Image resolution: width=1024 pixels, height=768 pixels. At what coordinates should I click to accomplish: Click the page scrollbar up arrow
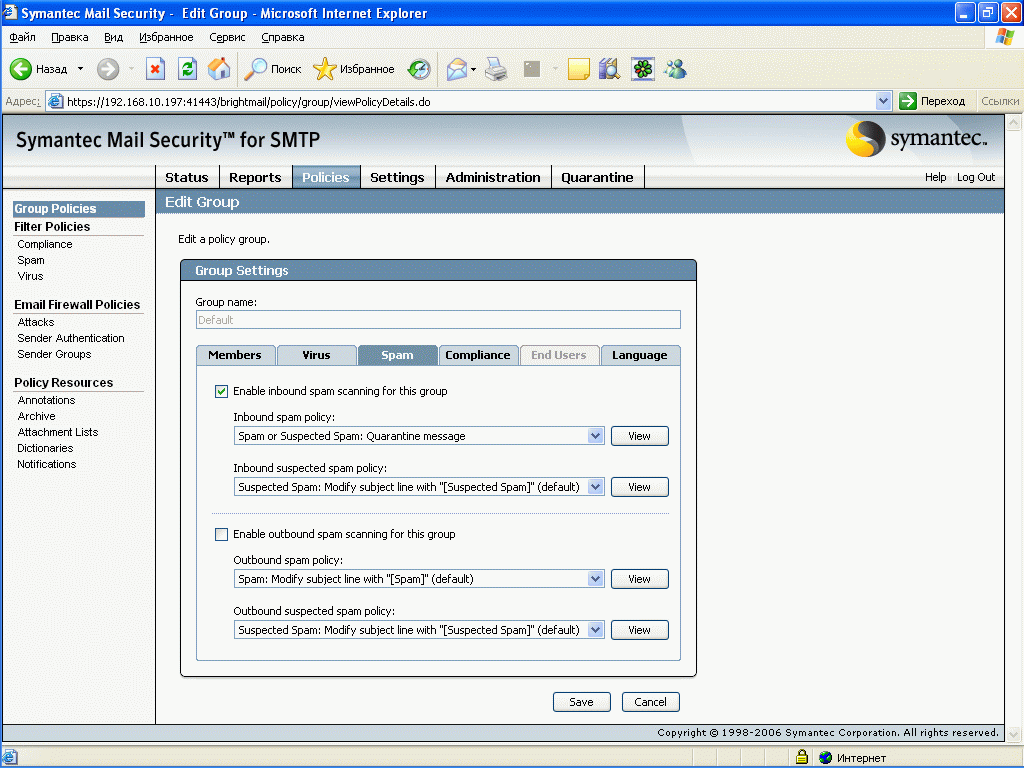pos(1014,122)
